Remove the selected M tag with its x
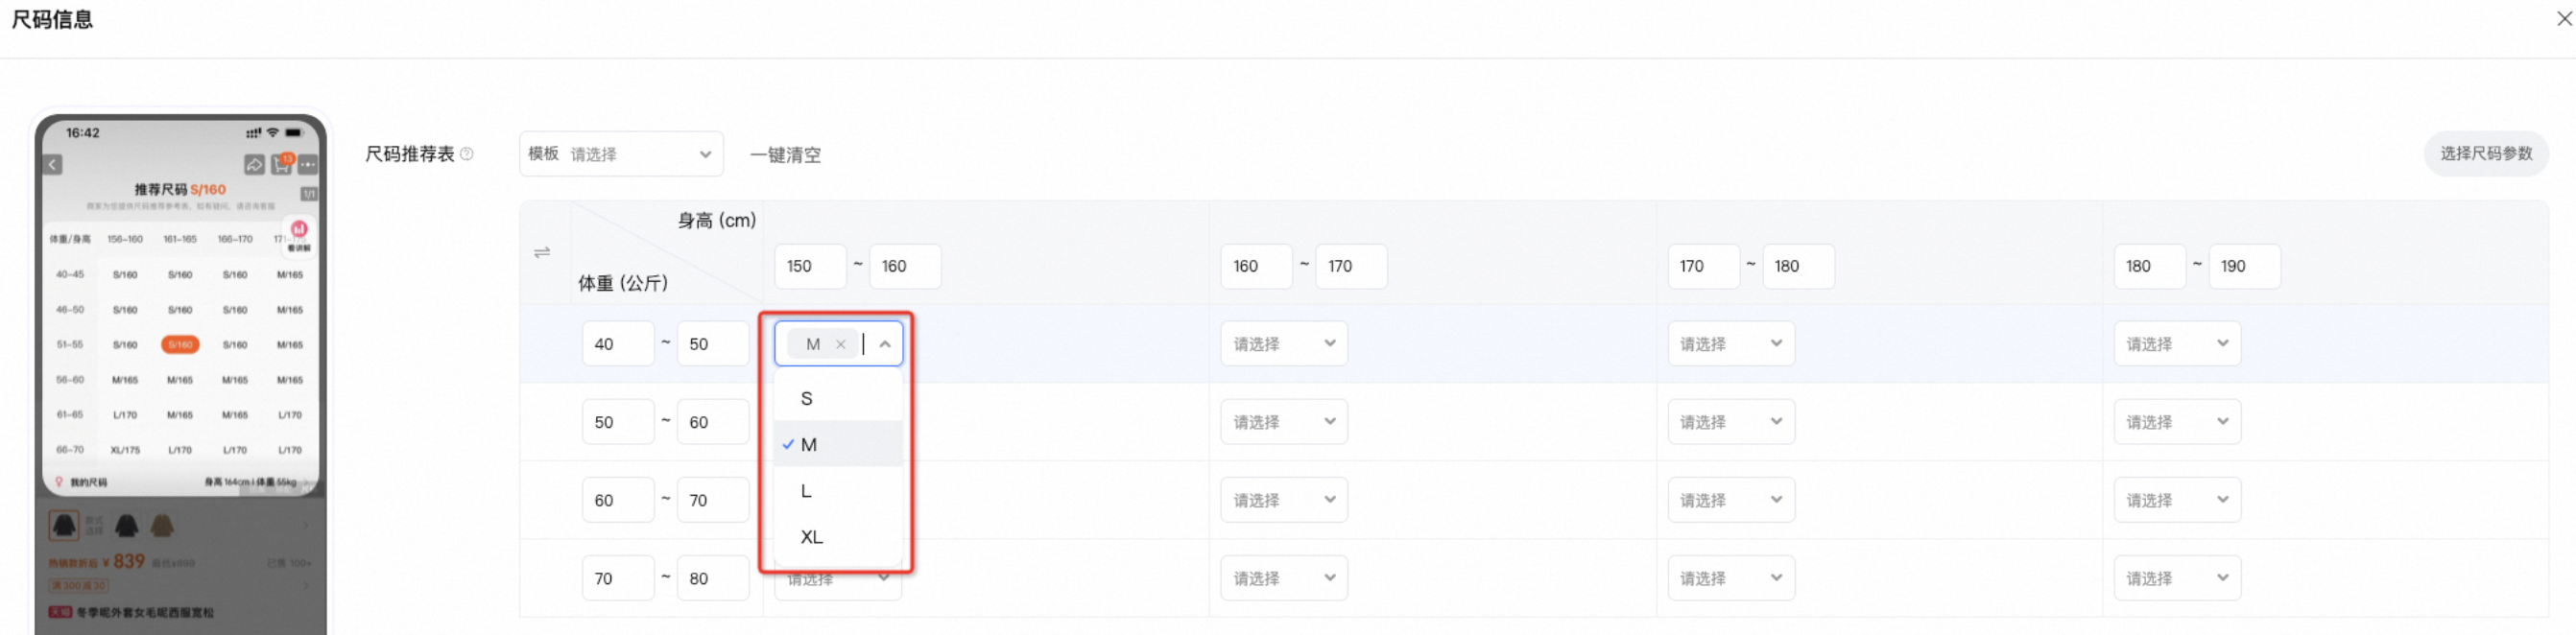 pos(841,344)
